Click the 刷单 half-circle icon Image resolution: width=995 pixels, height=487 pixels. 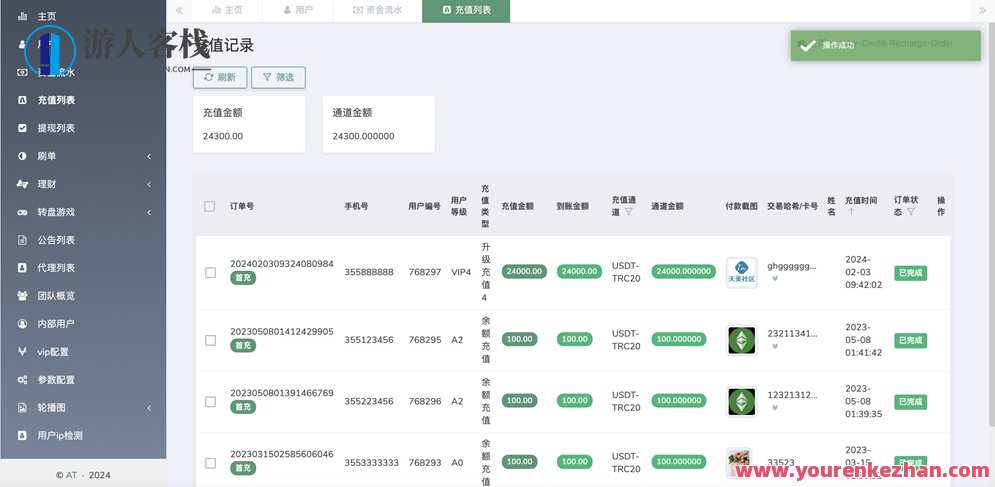pyautogui.click(x=22, y=156)
